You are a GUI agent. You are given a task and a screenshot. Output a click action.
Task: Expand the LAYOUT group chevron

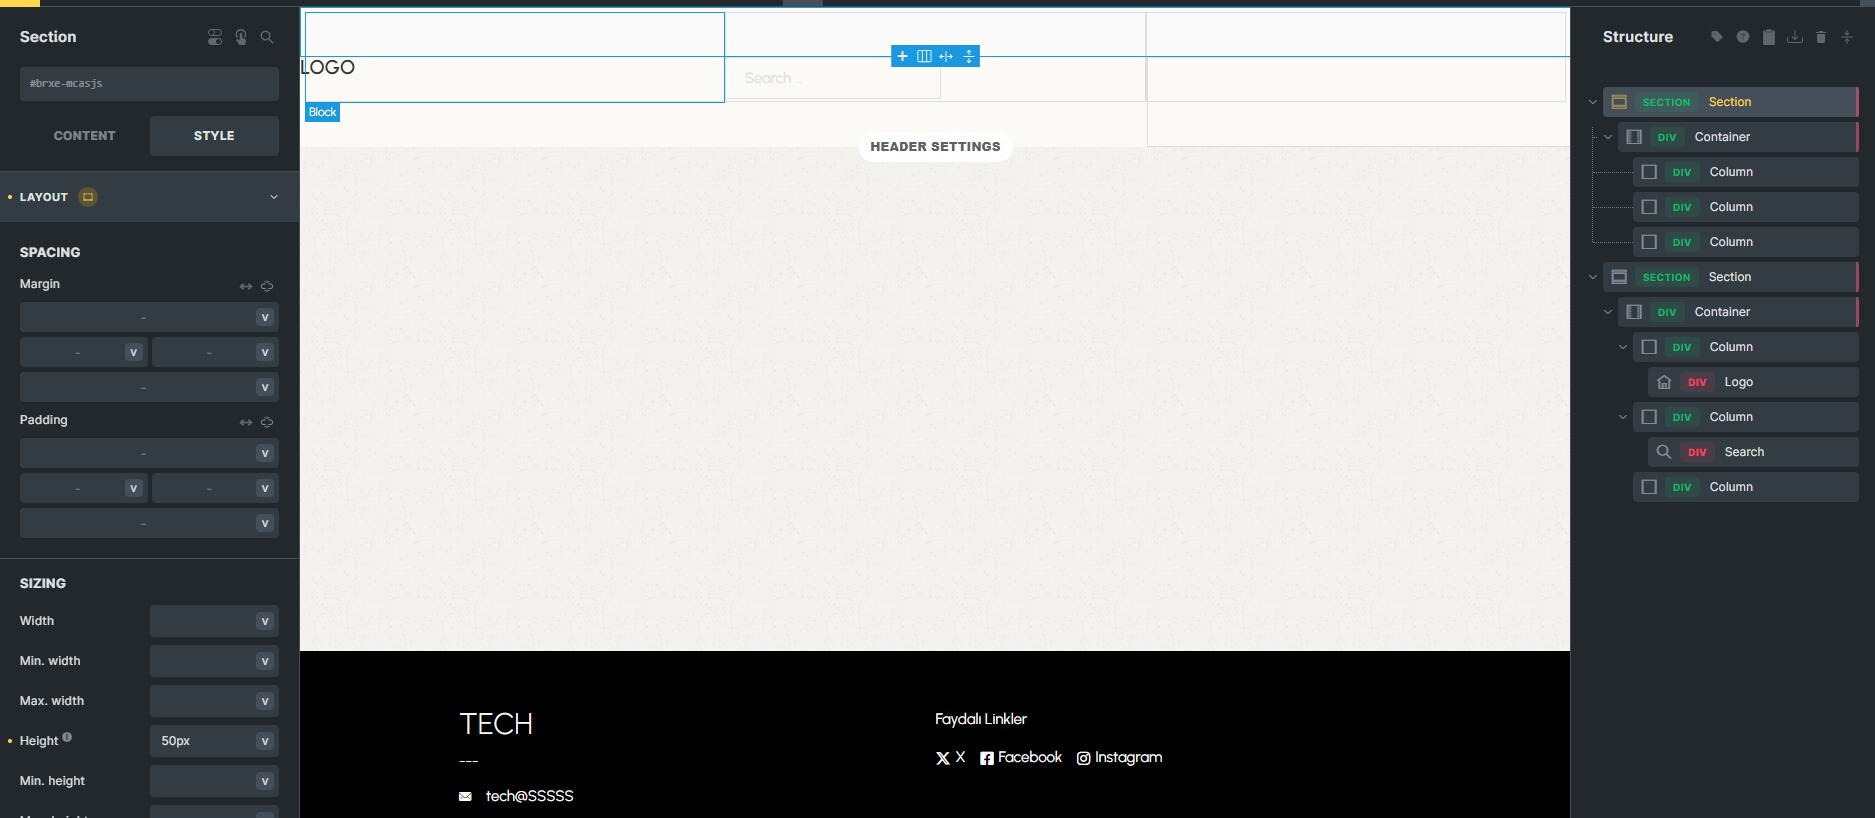click(x=274, y=197)
